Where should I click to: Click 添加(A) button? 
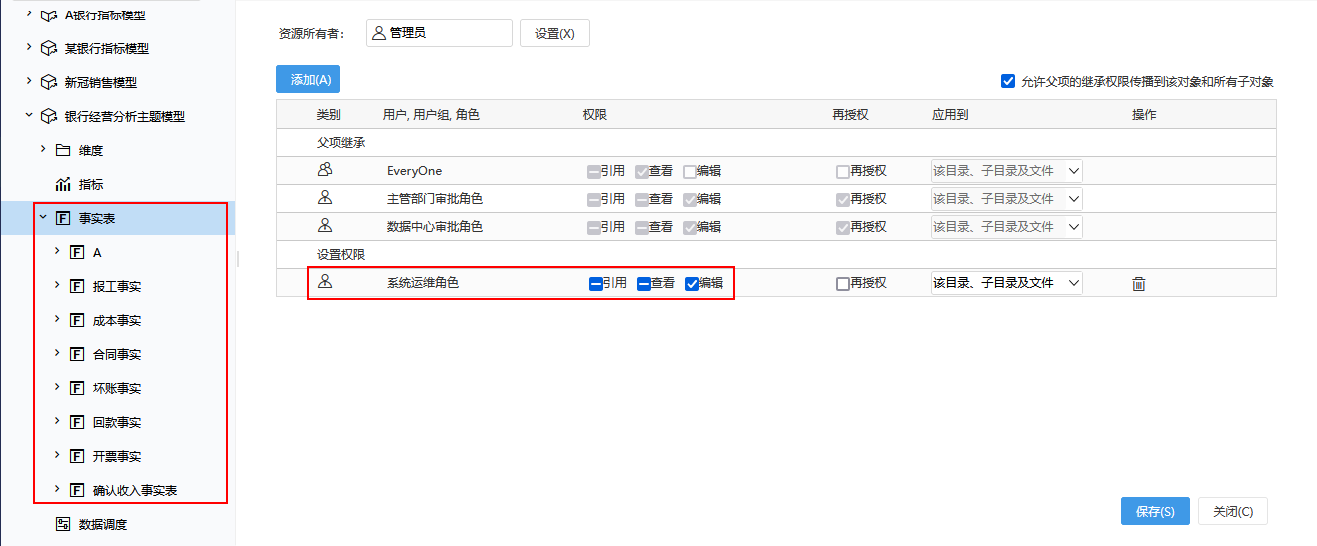[308, 79]
